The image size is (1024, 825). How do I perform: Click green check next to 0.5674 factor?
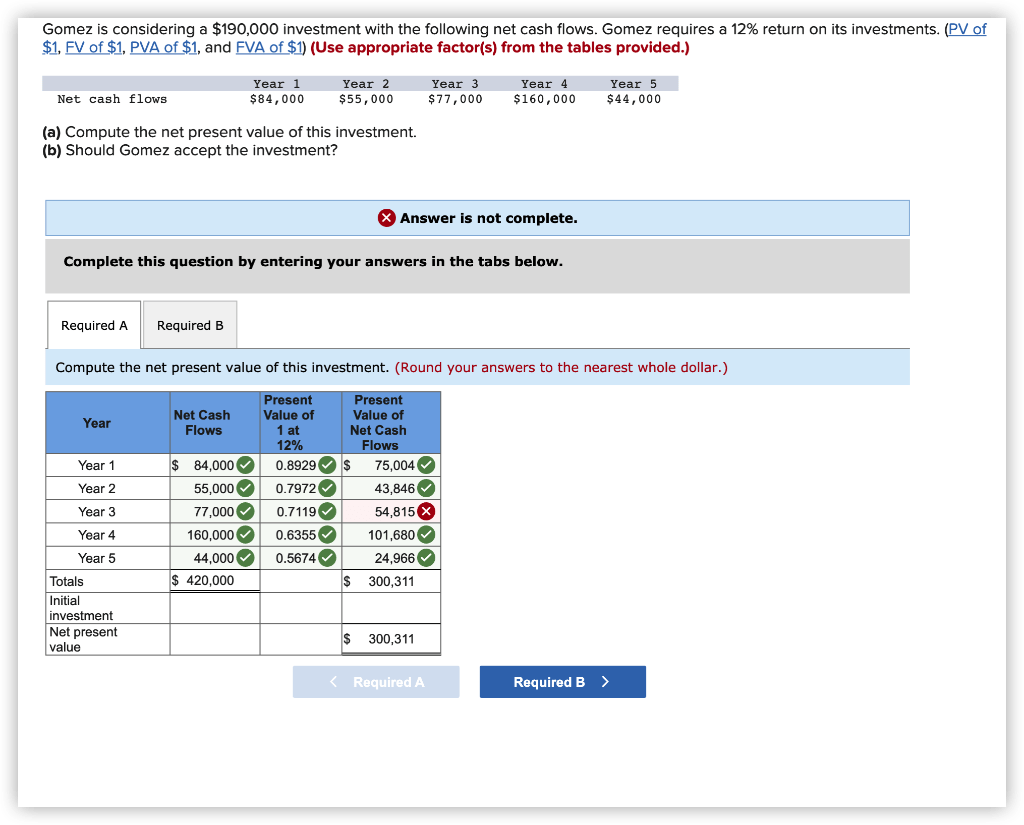point(327,558)
